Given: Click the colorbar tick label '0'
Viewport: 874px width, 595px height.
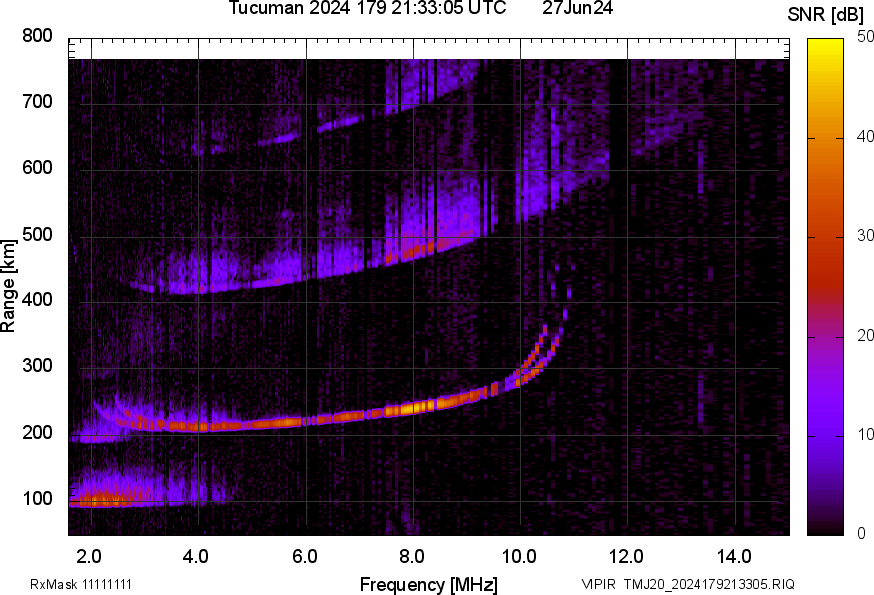Looking at the screenshot, I should click(861, 534).
